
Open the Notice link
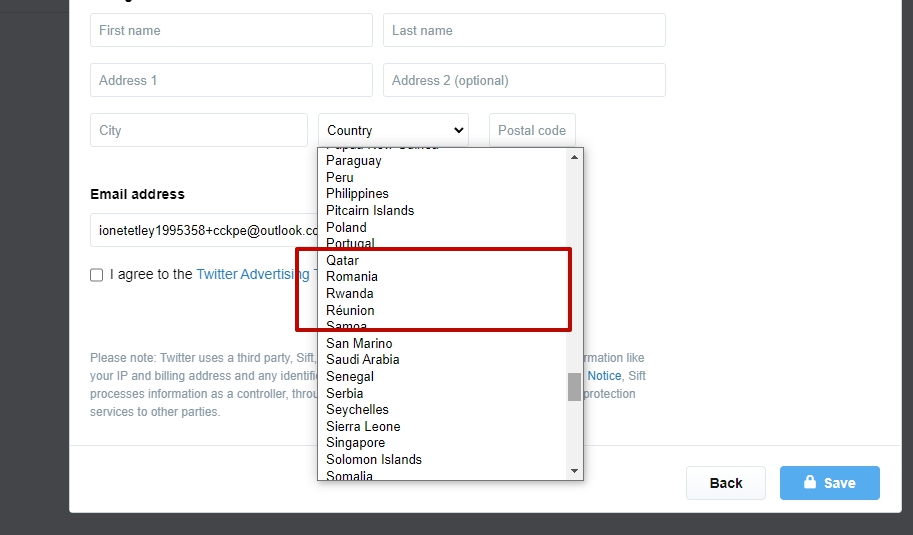[x=604, y=376]
